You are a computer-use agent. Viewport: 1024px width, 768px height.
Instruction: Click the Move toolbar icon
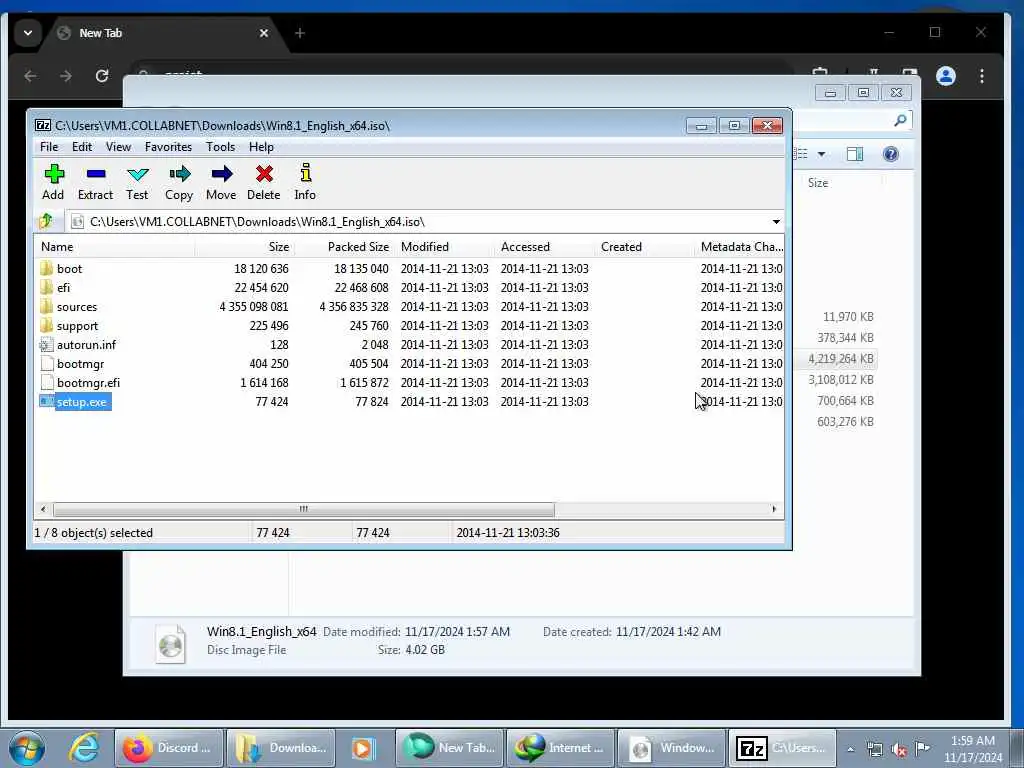coord(221,182)
